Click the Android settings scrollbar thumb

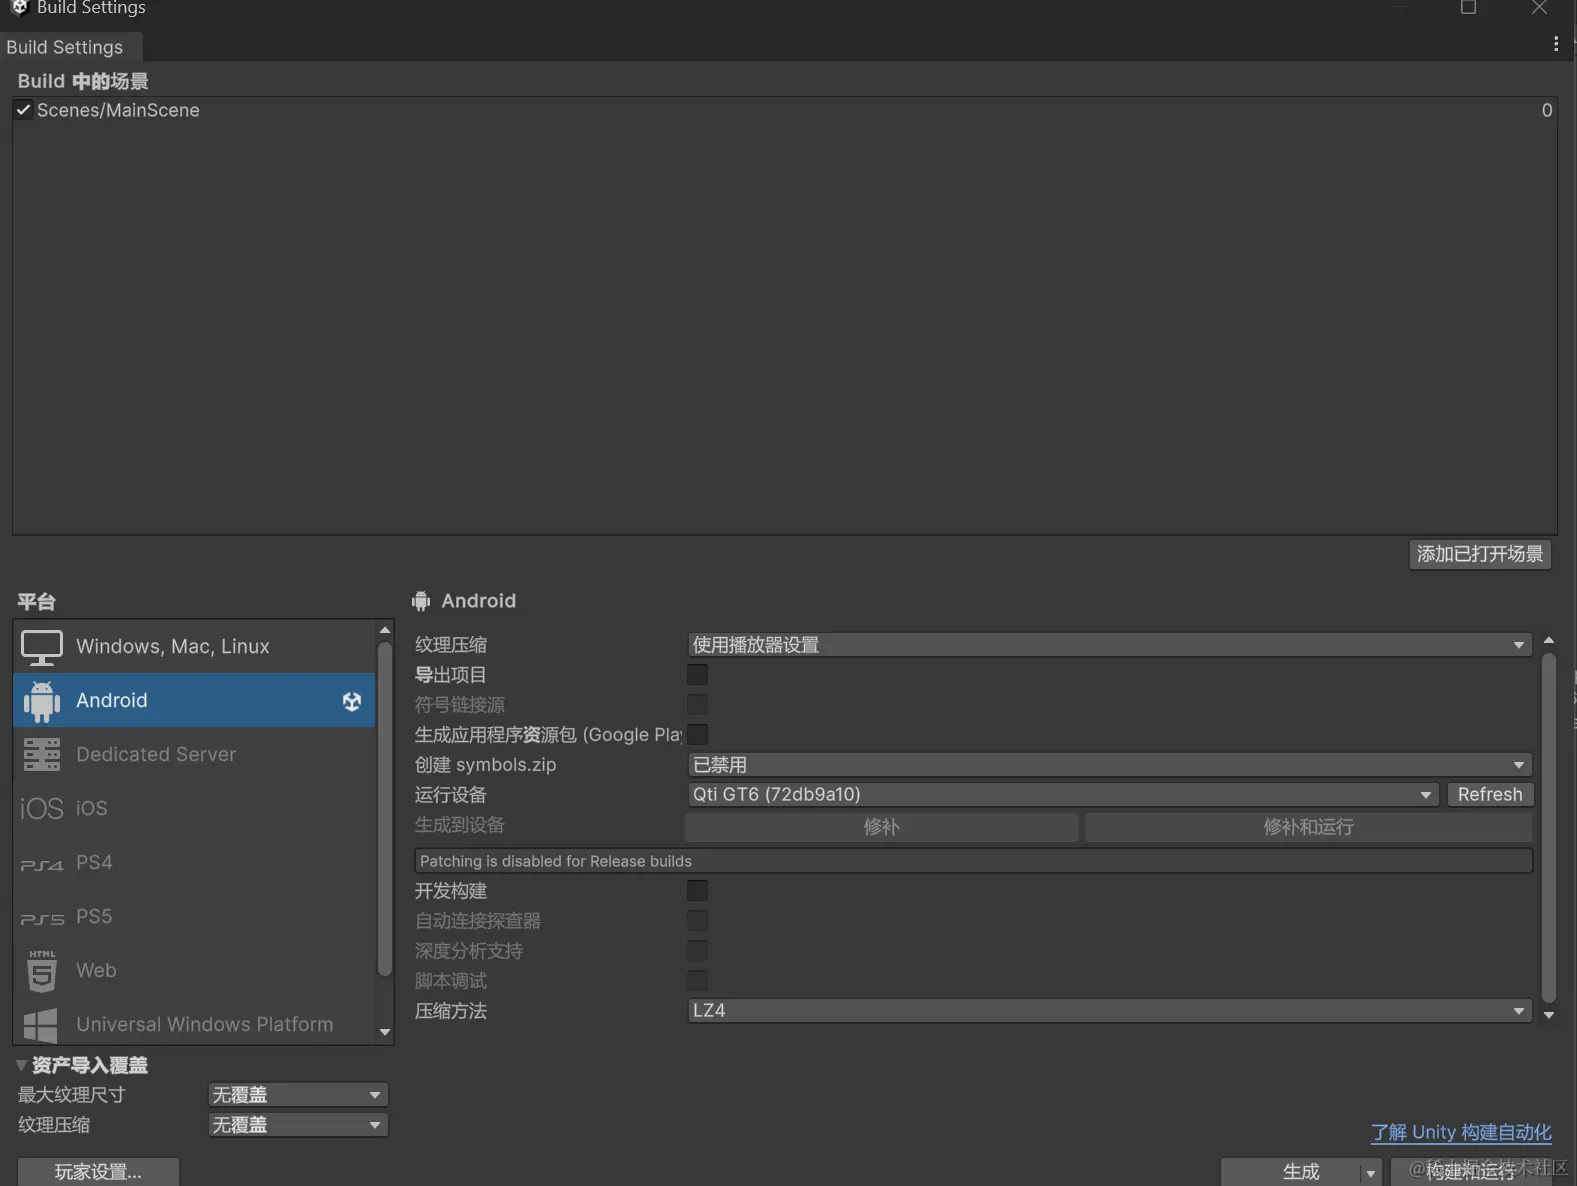point(1549,827)
